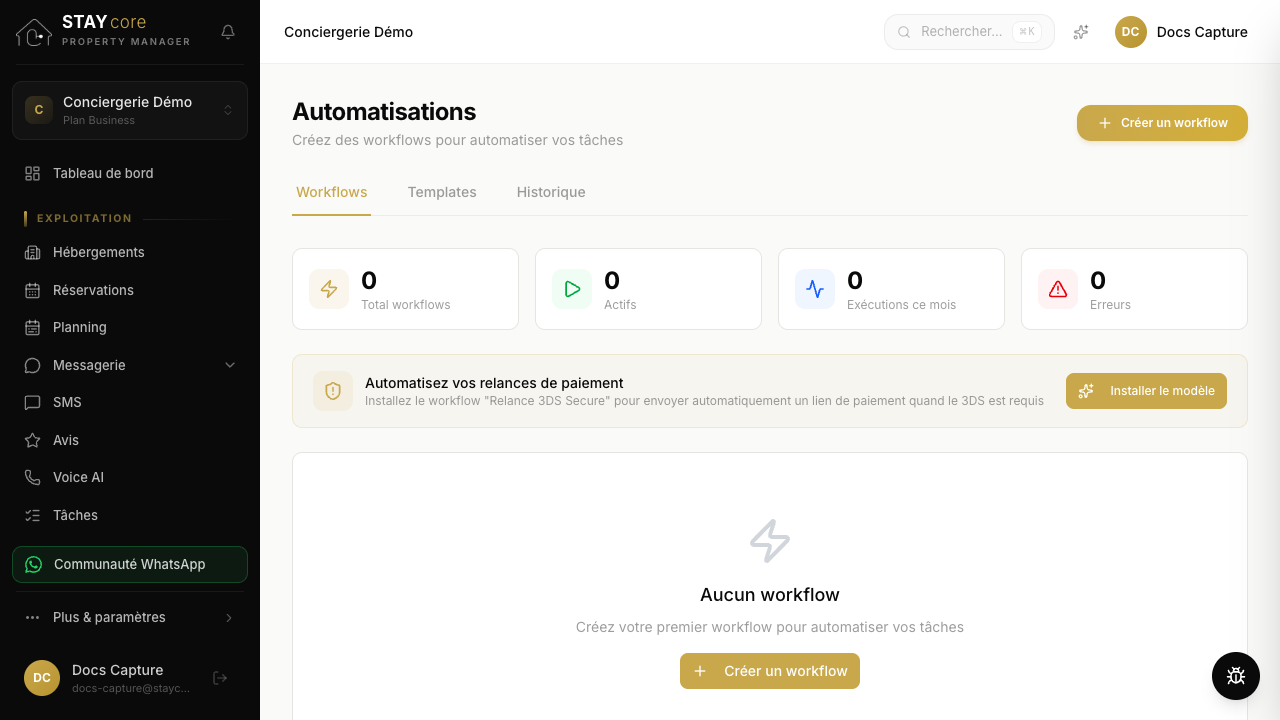Open Tableau de bord menu item

tap(130, 173)
